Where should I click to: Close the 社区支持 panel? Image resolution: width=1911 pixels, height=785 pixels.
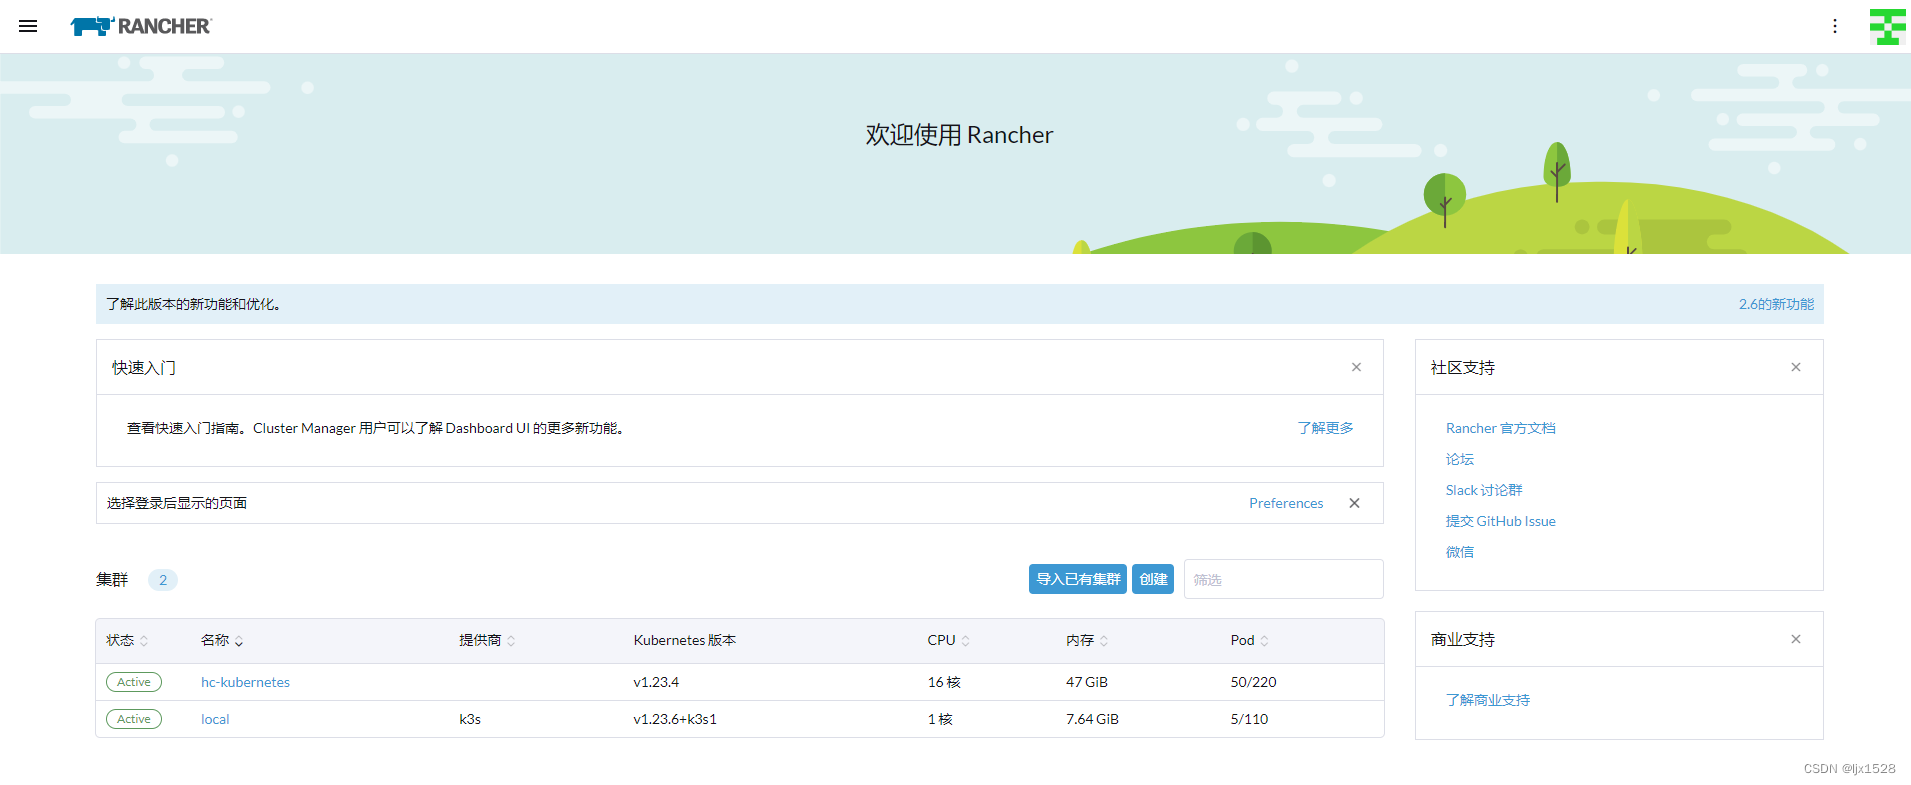click(x=1796, y=367)
